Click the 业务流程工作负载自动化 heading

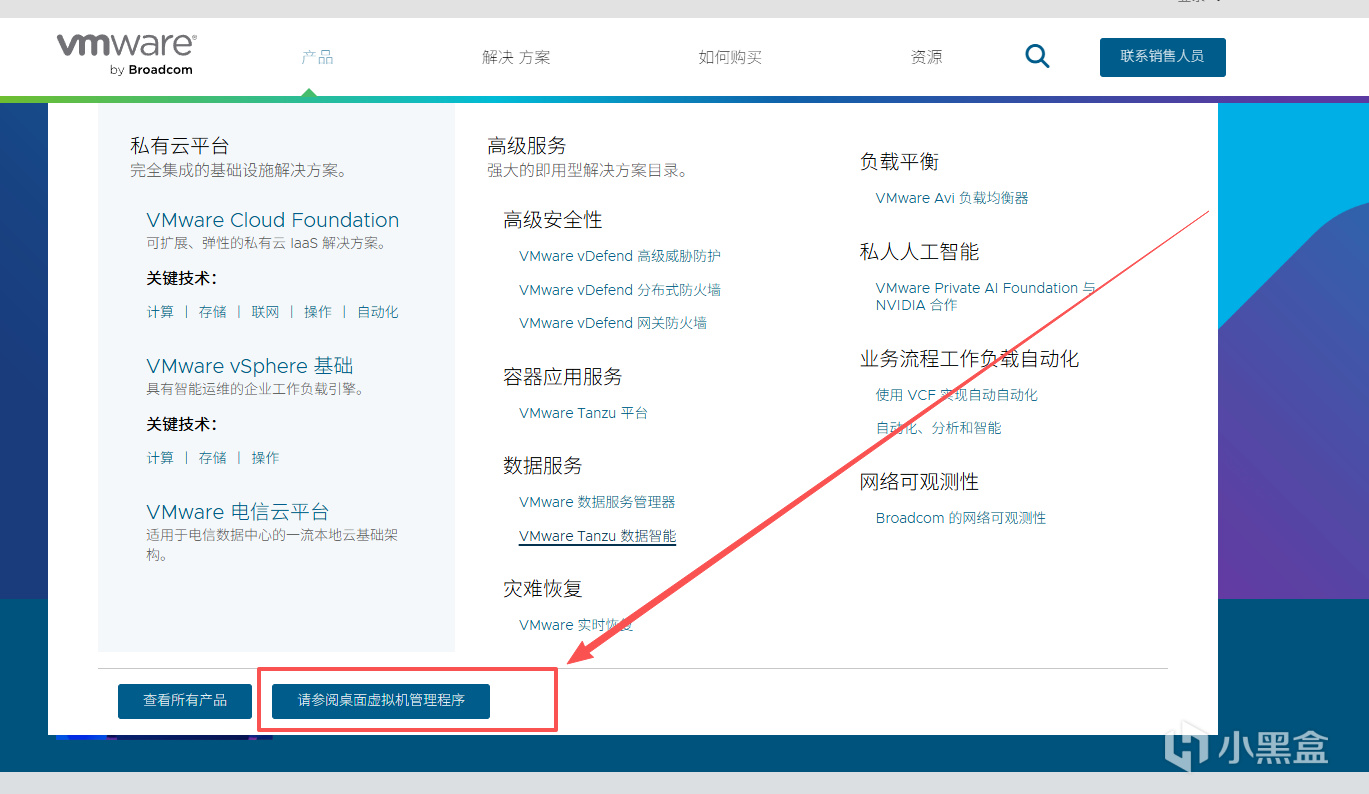(x=969, y=359)
